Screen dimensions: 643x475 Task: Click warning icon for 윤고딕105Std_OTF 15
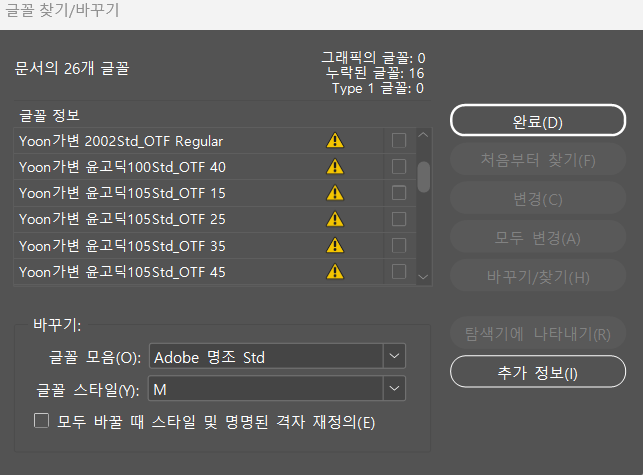335,193
